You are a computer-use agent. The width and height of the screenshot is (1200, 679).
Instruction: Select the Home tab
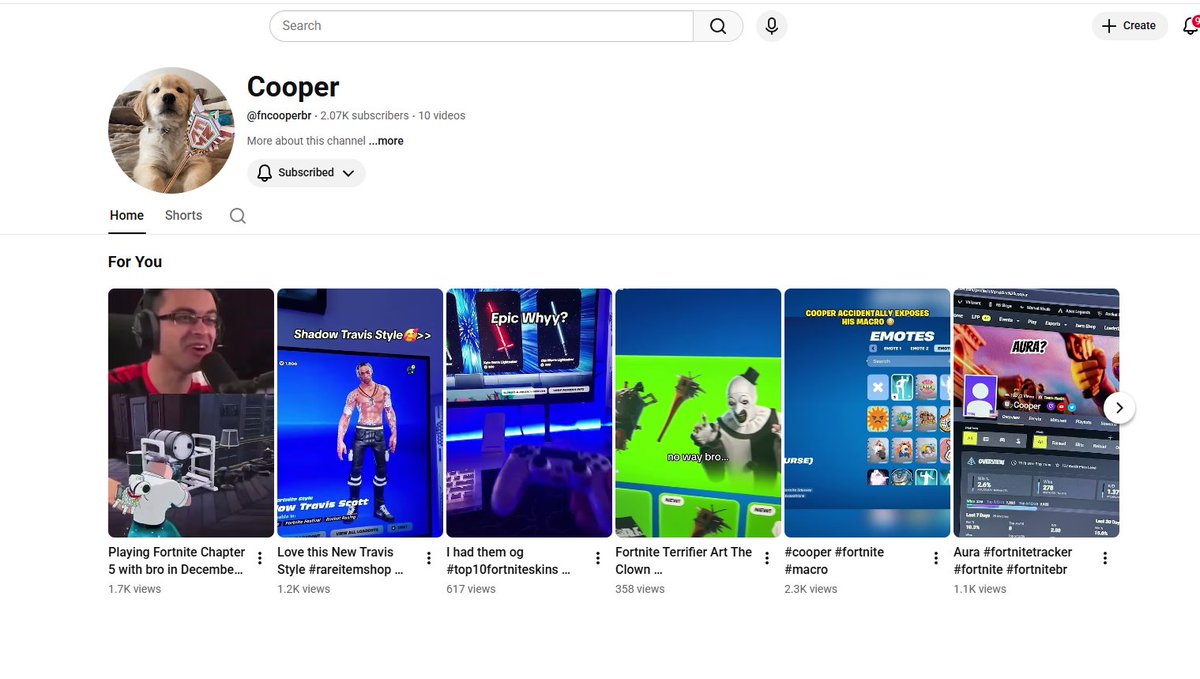[x=127, y=215]
